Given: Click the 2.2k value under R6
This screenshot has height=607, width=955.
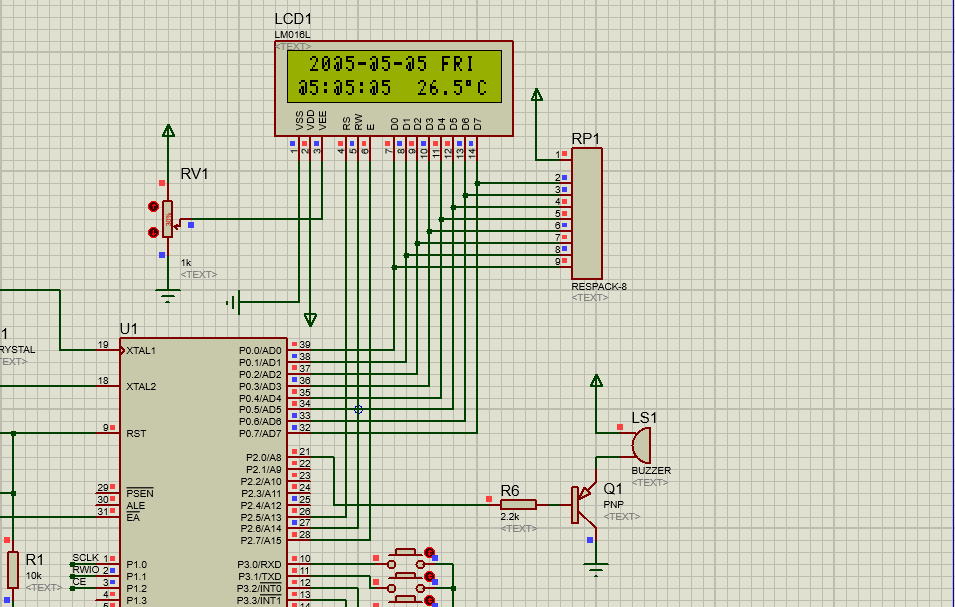Looking at the screenshot, I should [510, 516].
